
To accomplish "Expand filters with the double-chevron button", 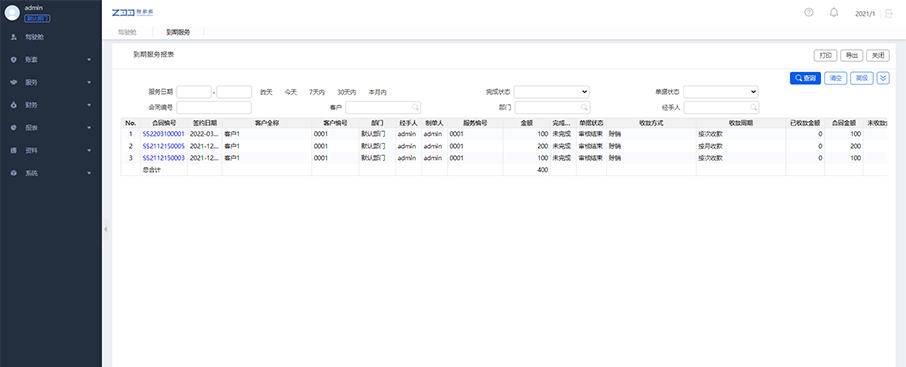I will coord(883,78).
